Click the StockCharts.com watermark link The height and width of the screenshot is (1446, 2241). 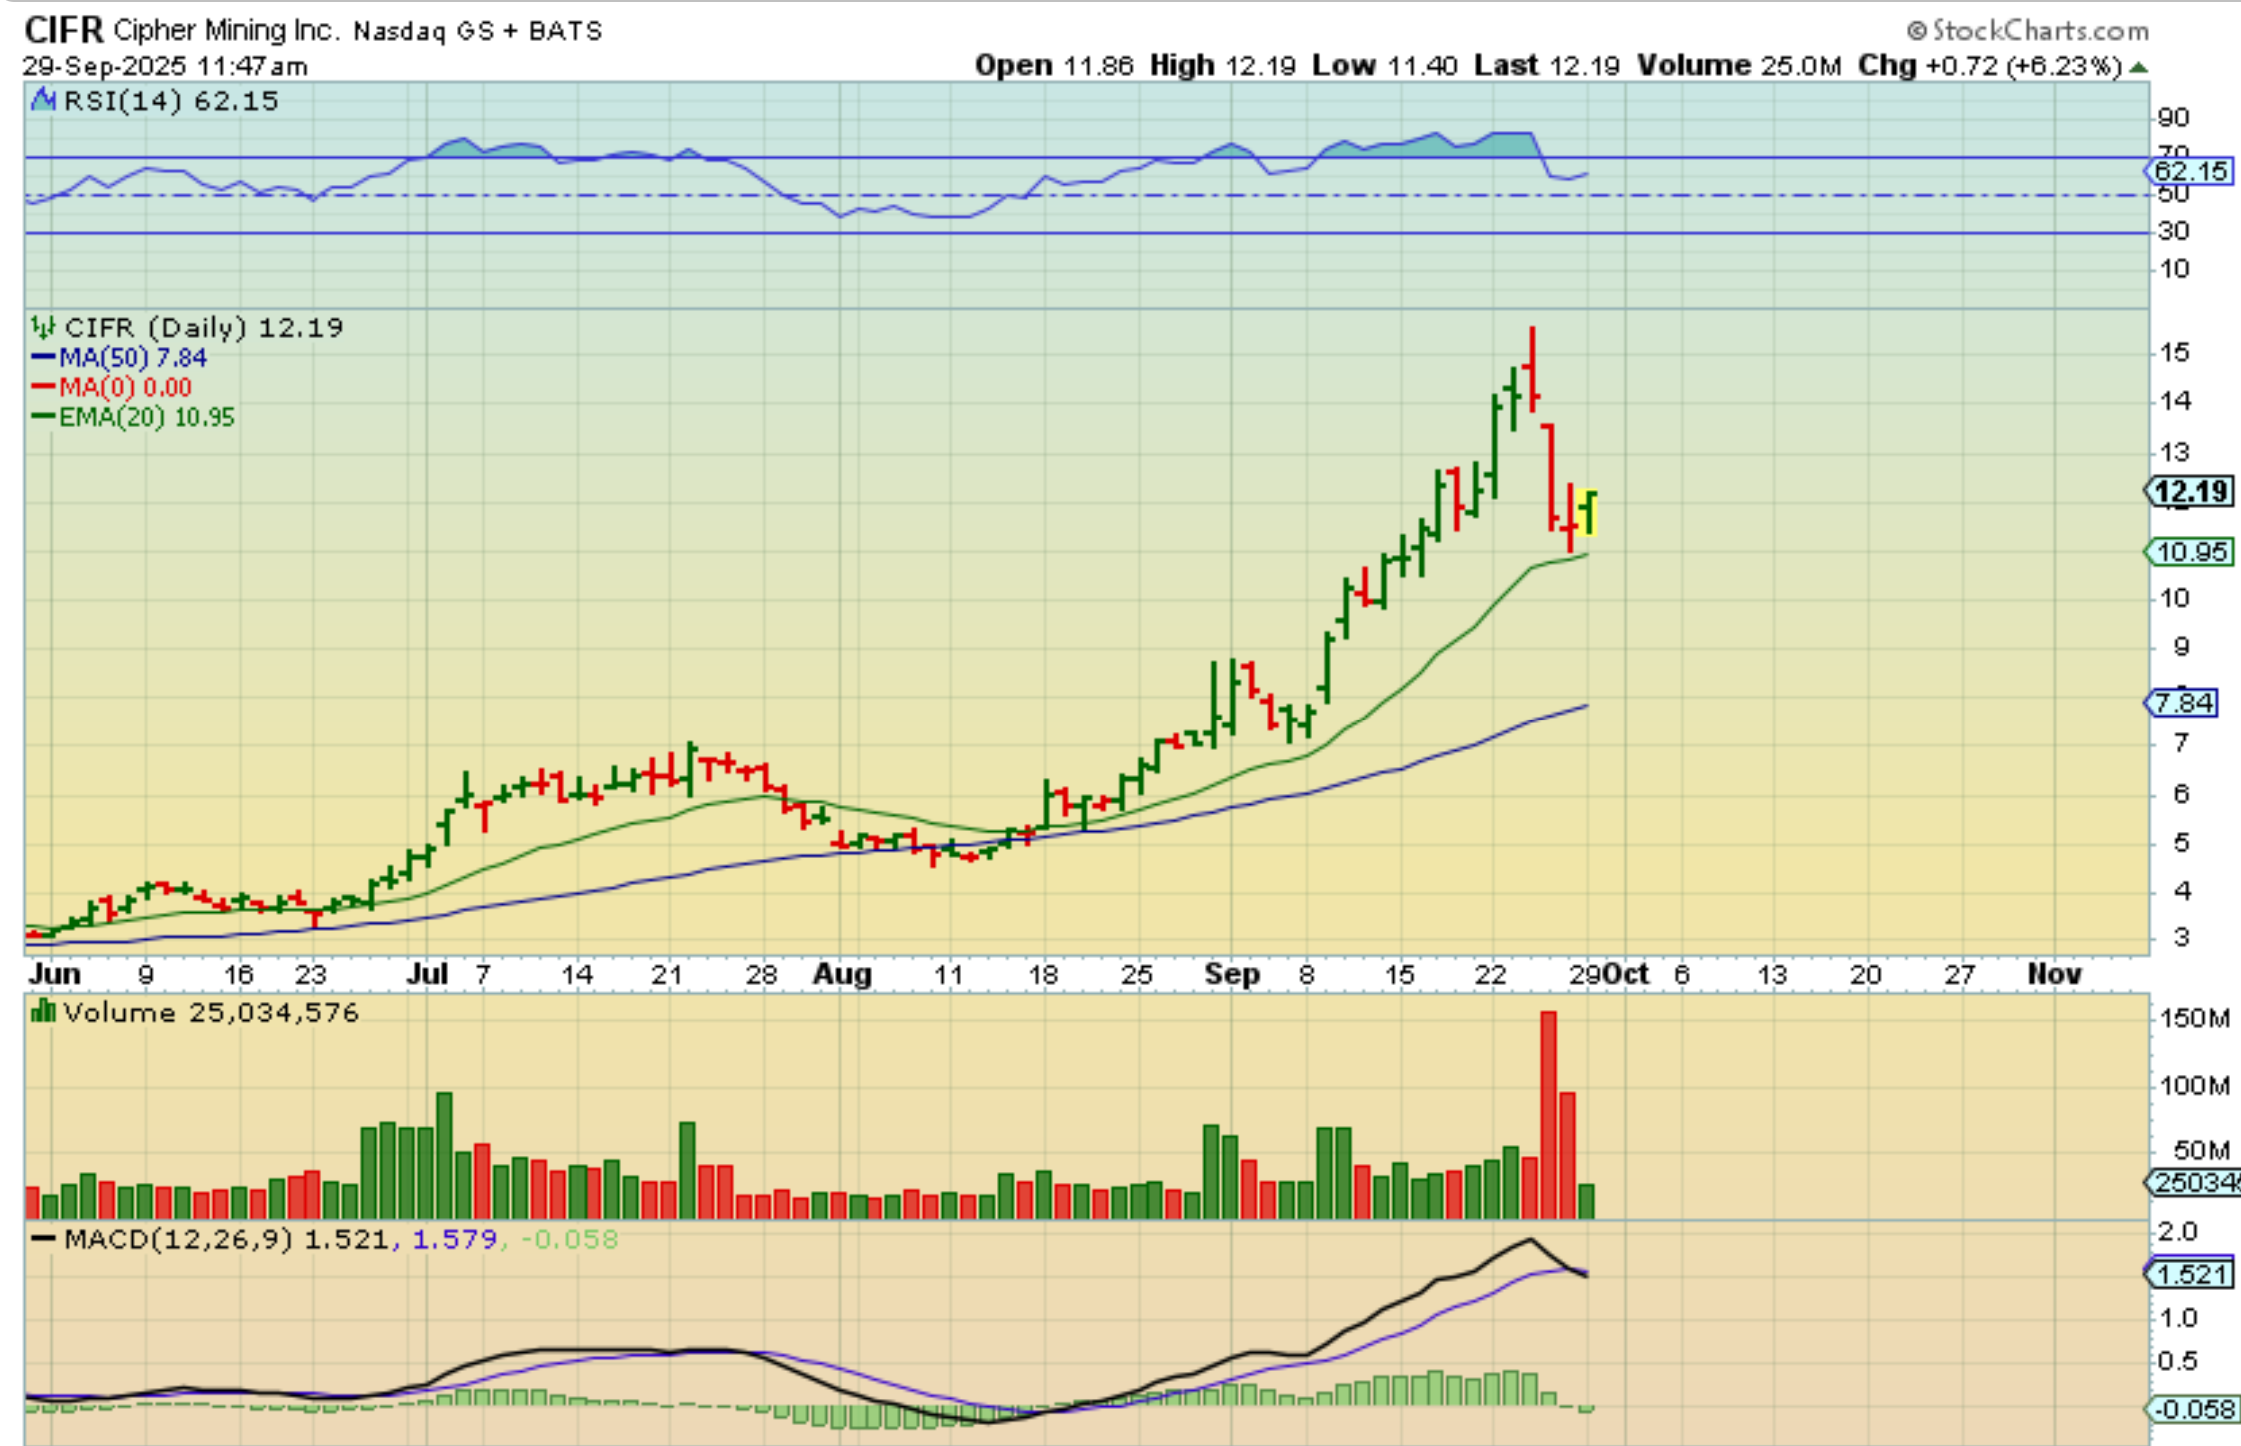(2030, 31)
